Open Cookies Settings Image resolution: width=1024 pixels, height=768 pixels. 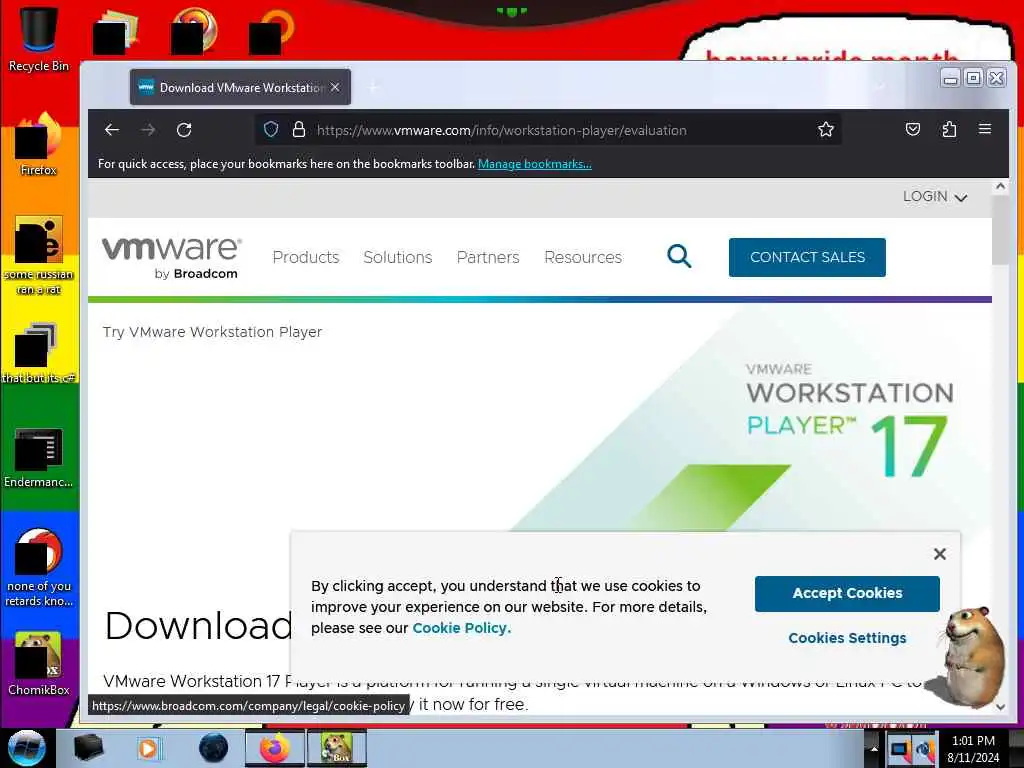point(847,638)
